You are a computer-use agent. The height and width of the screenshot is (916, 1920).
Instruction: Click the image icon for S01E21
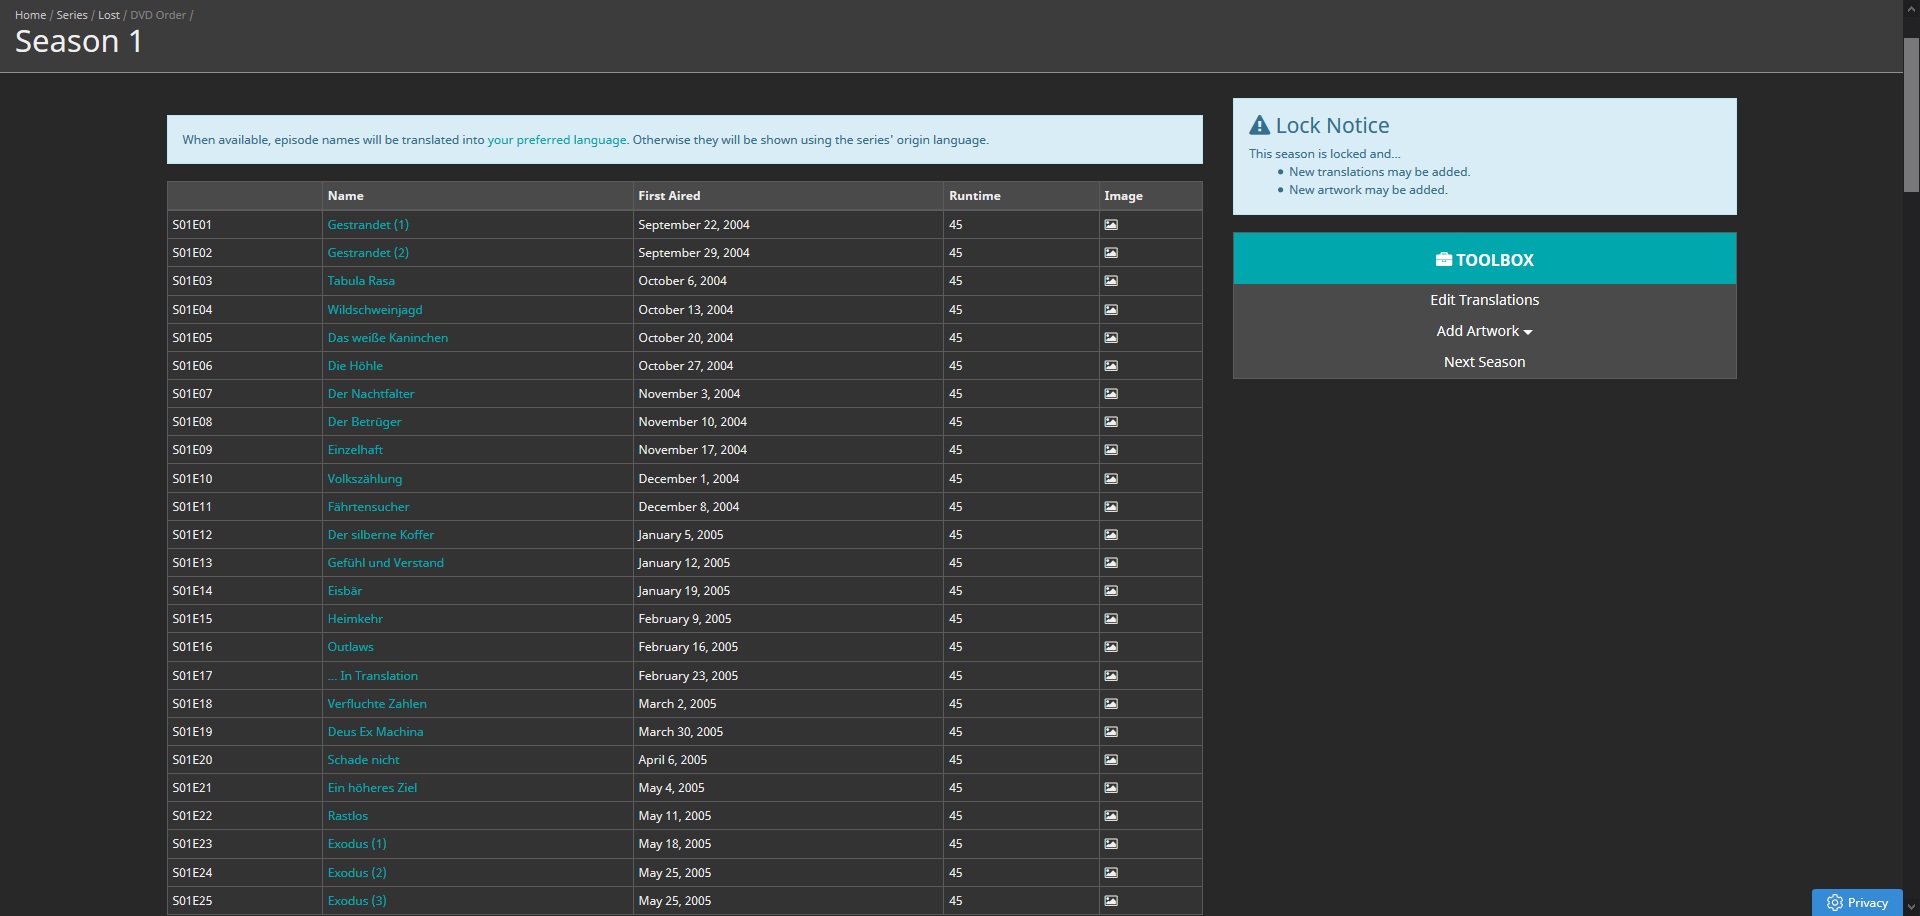click(1111, 788)
